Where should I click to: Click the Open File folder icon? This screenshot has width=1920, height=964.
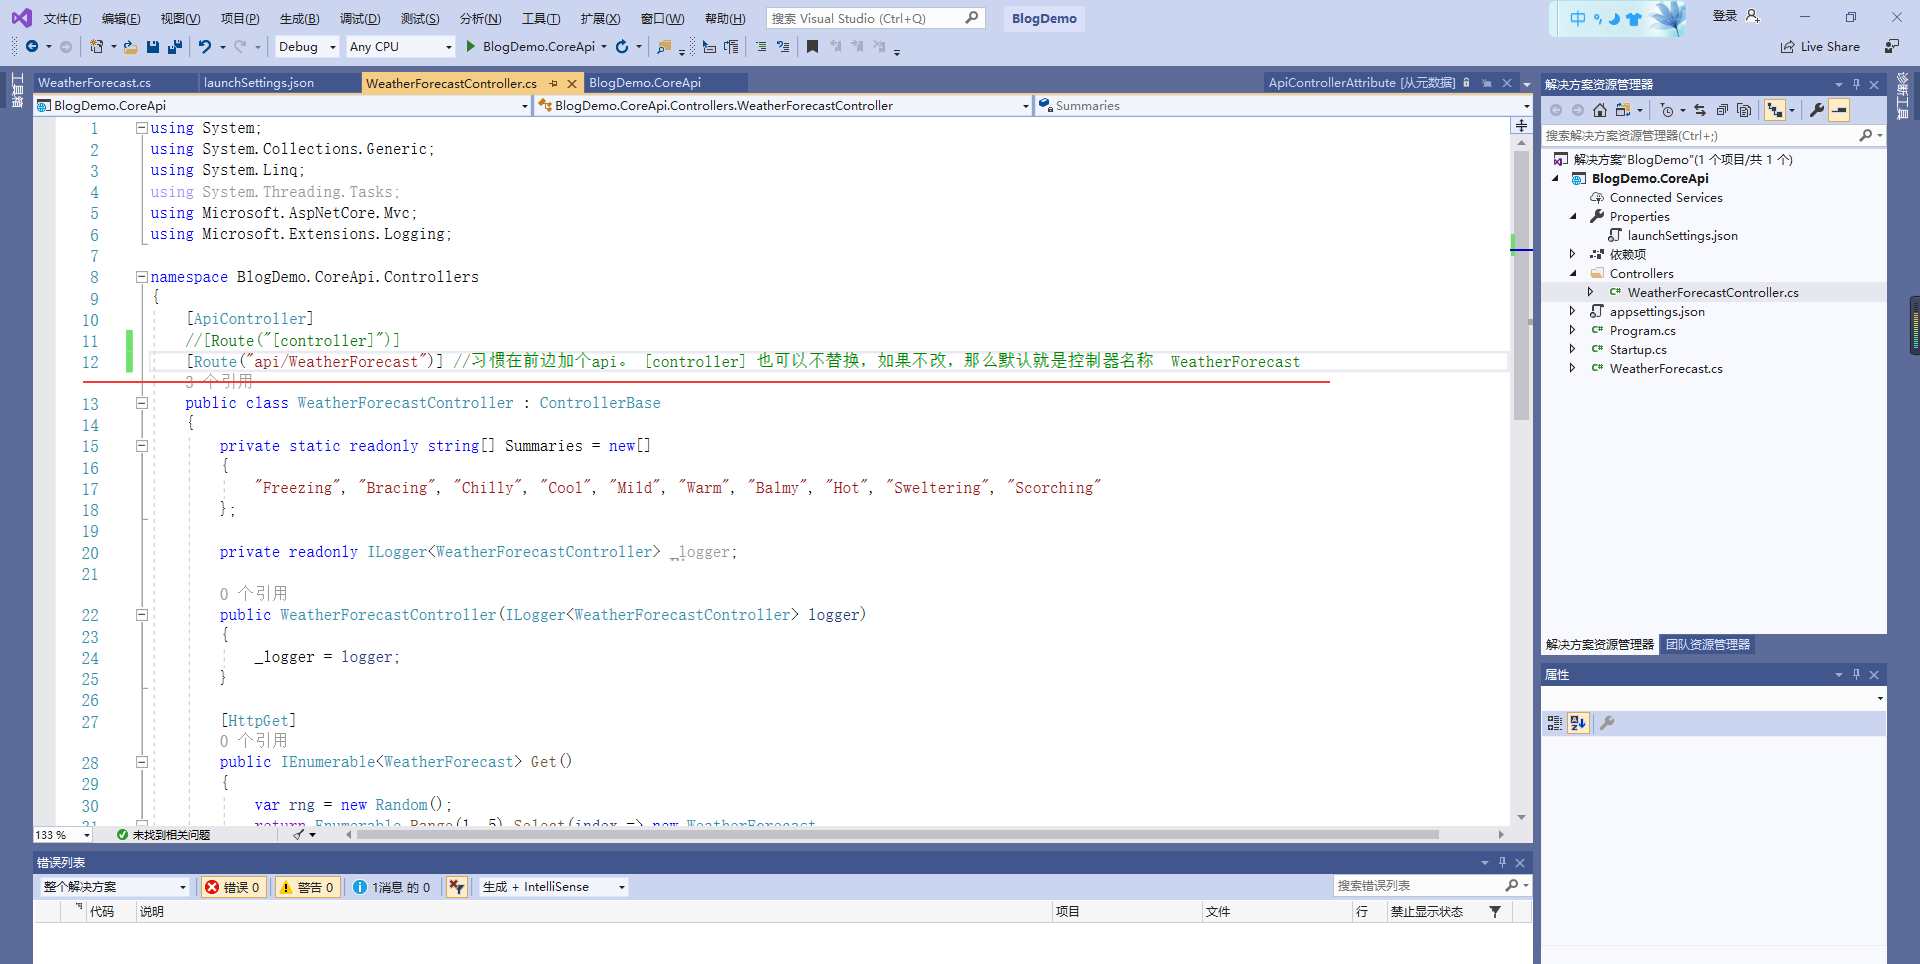(130, 47)
